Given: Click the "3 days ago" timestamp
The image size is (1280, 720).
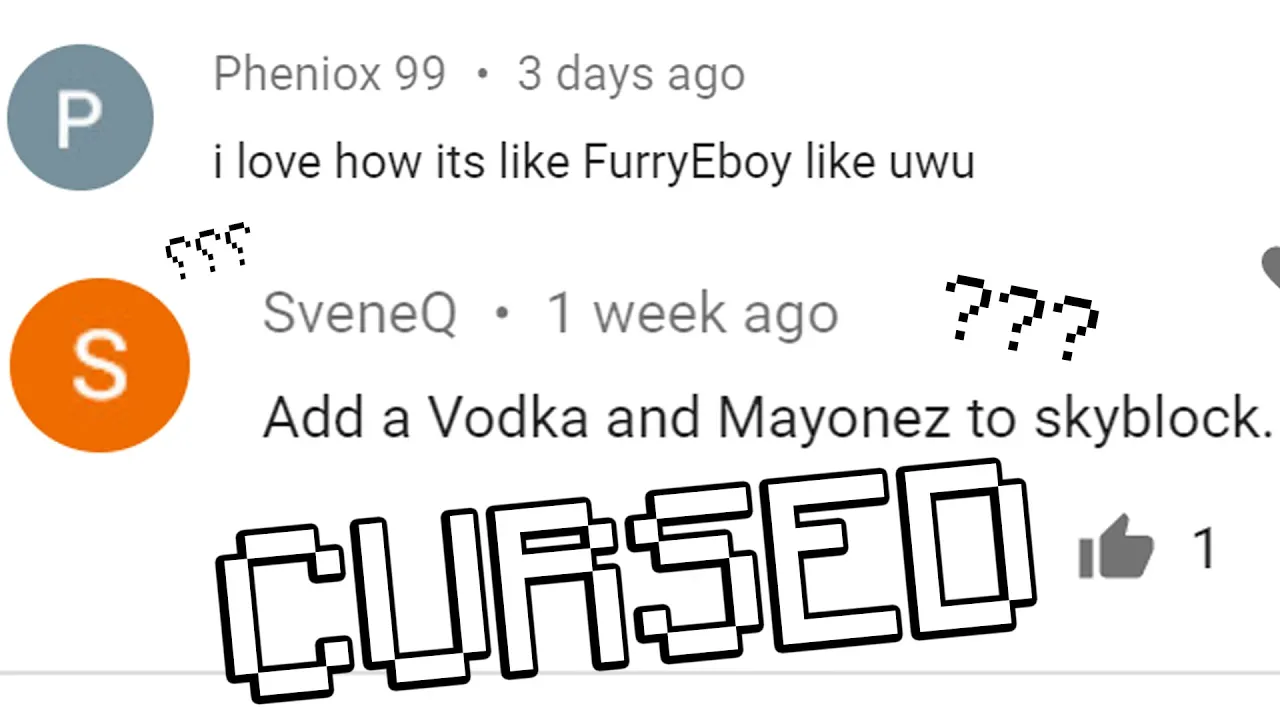Looking at the screenshot, I should click(631, 75).
